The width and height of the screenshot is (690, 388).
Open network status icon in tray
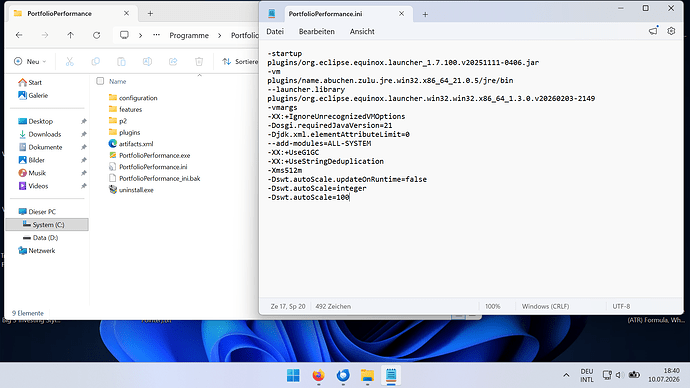[607, 375]
